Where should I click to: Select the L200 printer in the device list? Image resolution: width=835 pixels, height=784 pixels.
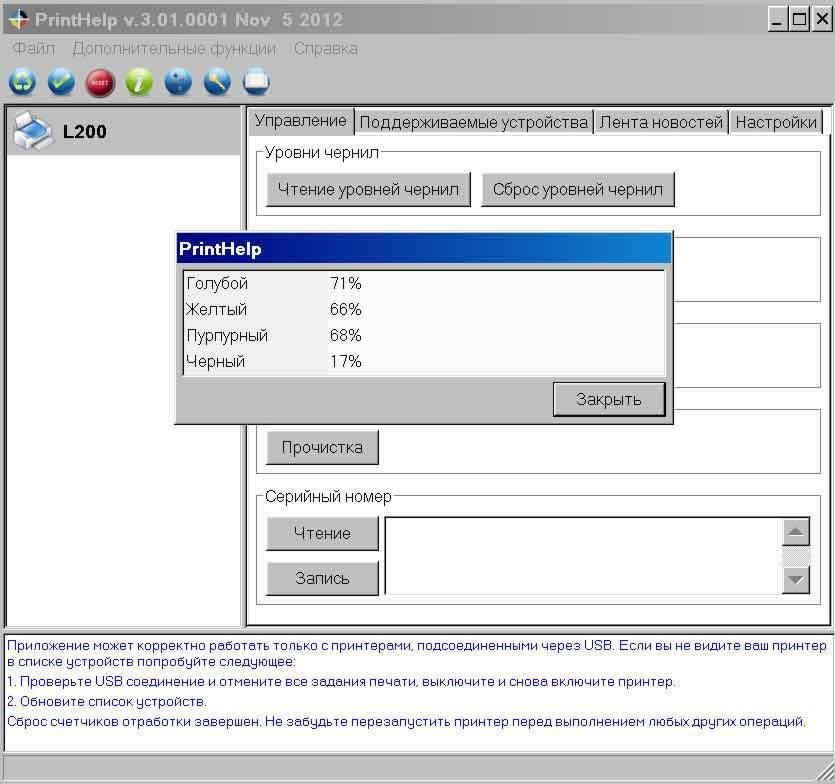coord(124,132)
